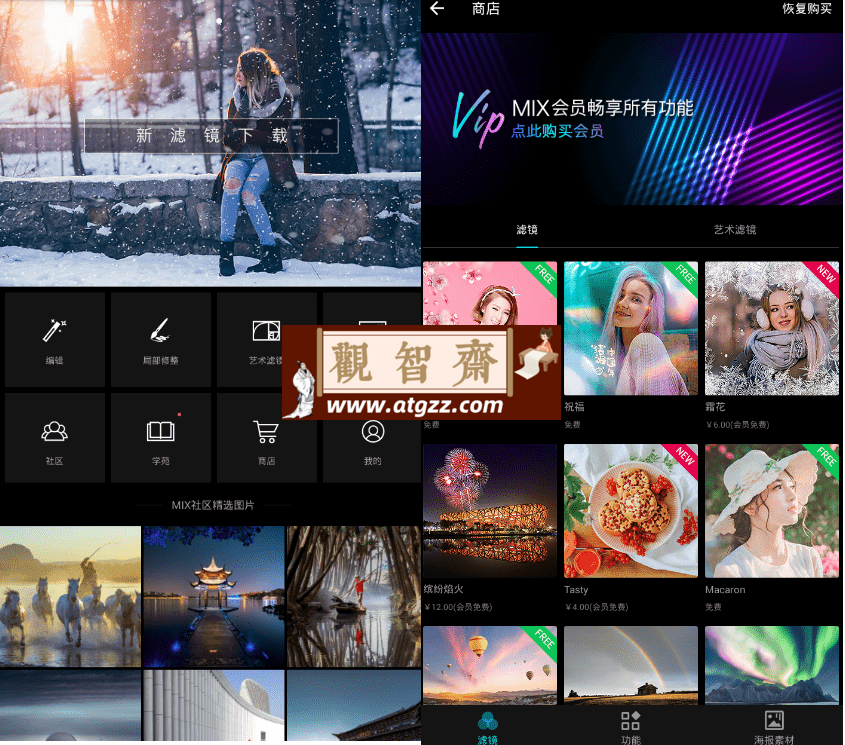Open the 局部修整 brush tool

click(161, 339)
